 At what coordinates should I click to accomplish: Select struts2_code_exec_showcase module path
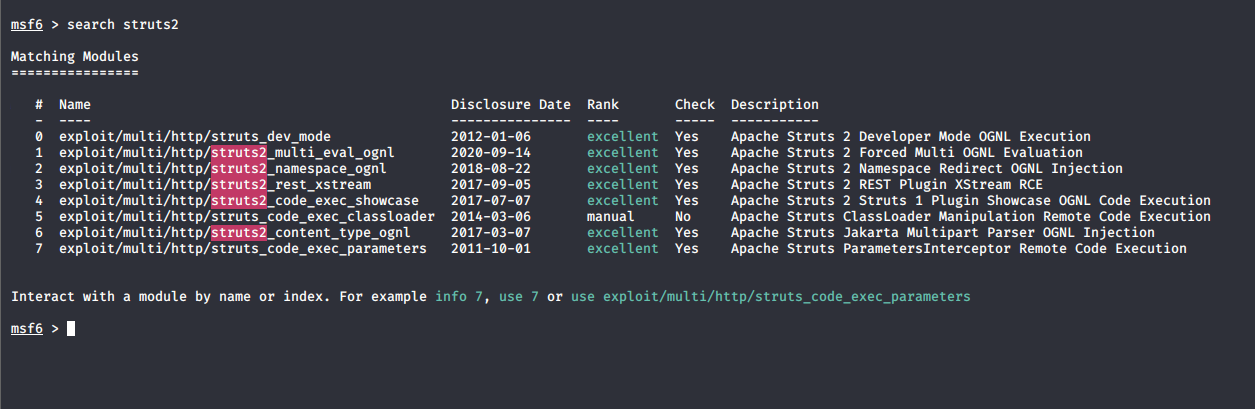click(x=238, y=200)
